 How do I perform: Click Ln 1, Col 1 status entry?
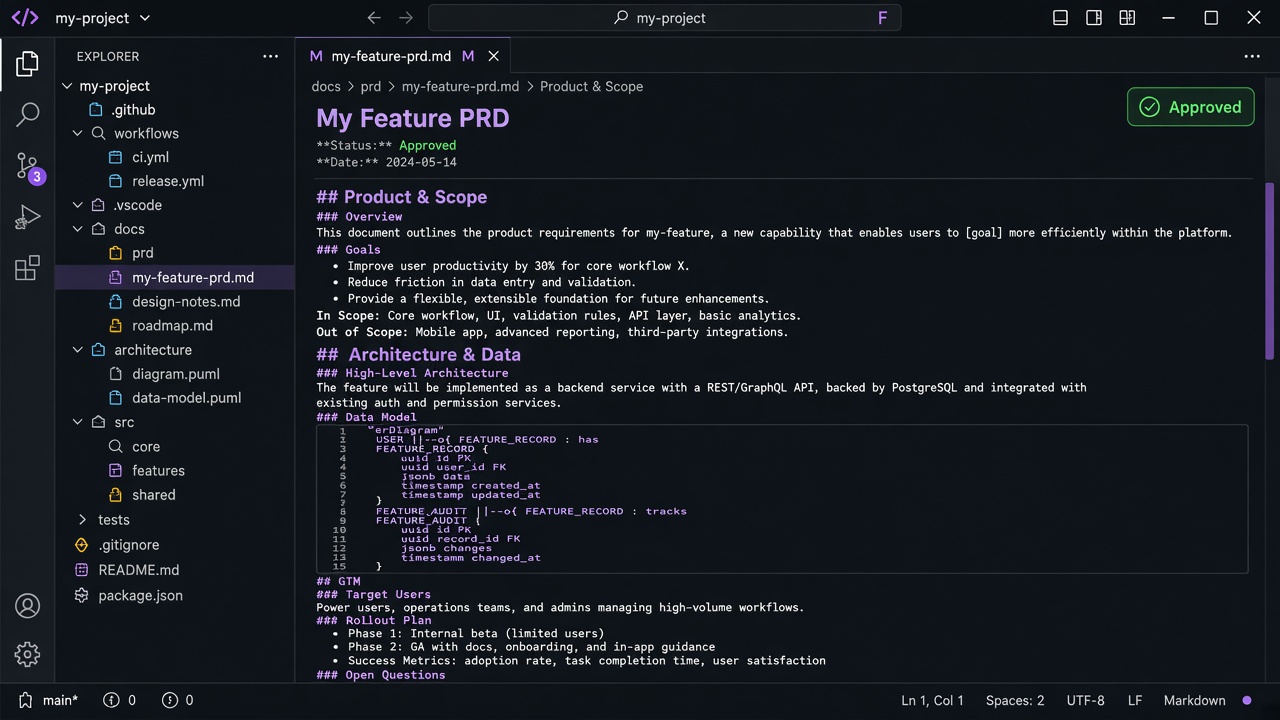[932, 701]
